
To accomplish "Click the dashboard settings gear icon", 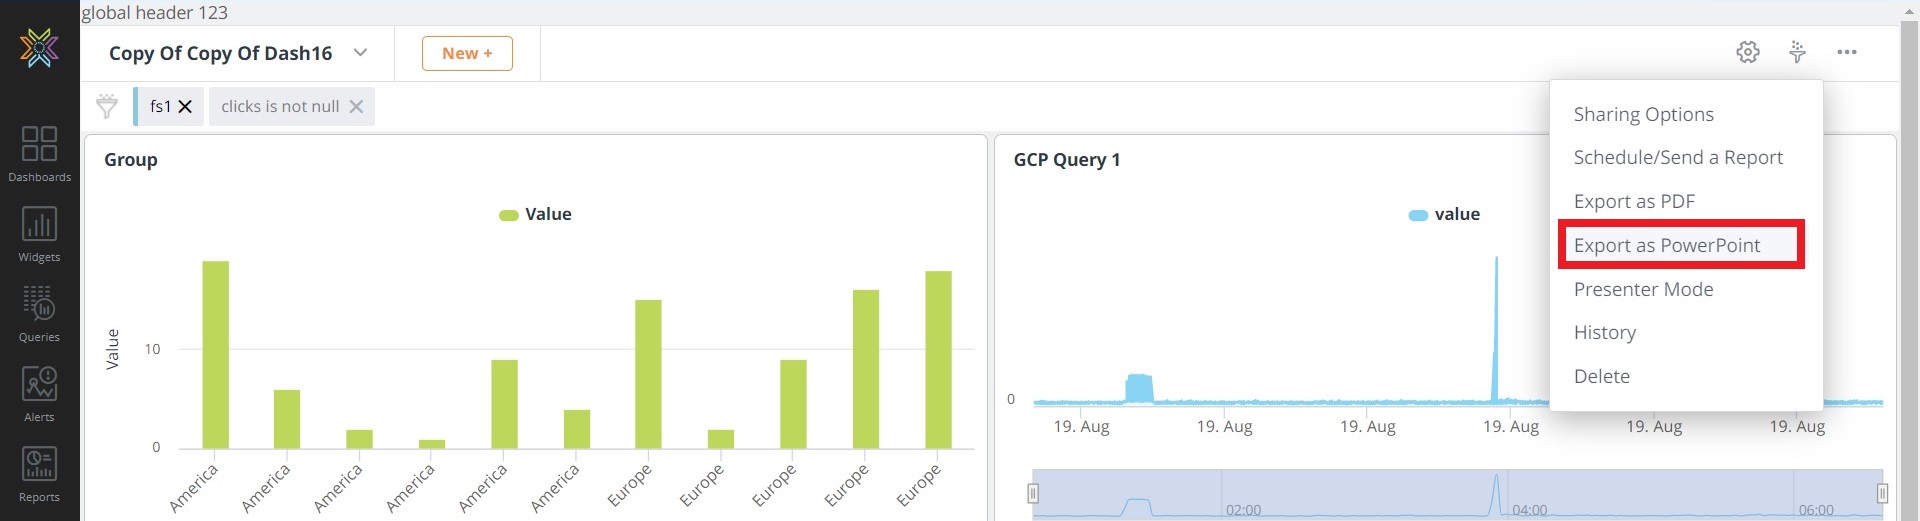I will [x=1747, y=52].
